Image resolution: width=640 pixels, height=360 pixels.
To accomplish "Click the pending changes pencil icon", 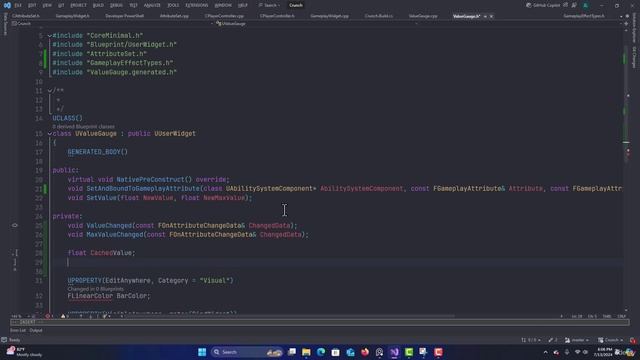I will coord(553,340).
